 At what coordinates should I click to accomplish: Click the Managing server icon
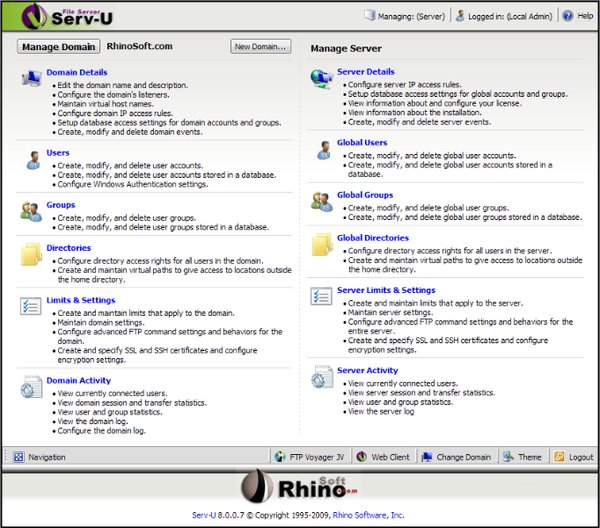point(370,16)
